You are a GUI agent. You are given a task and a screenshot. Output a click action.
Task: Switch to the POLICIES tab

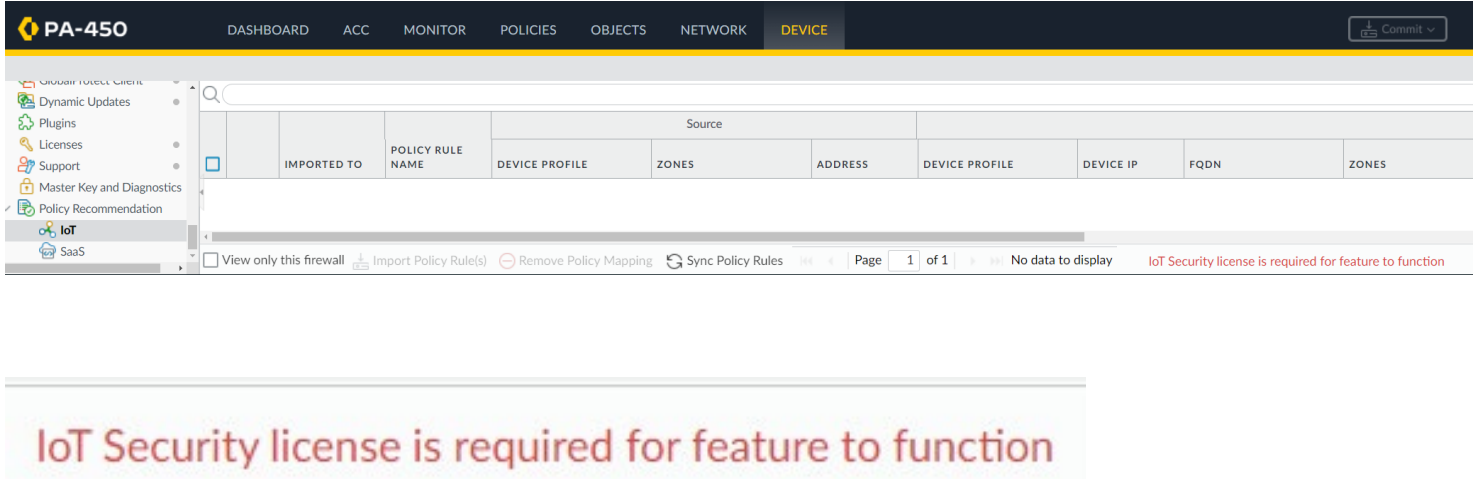[528, 30]
